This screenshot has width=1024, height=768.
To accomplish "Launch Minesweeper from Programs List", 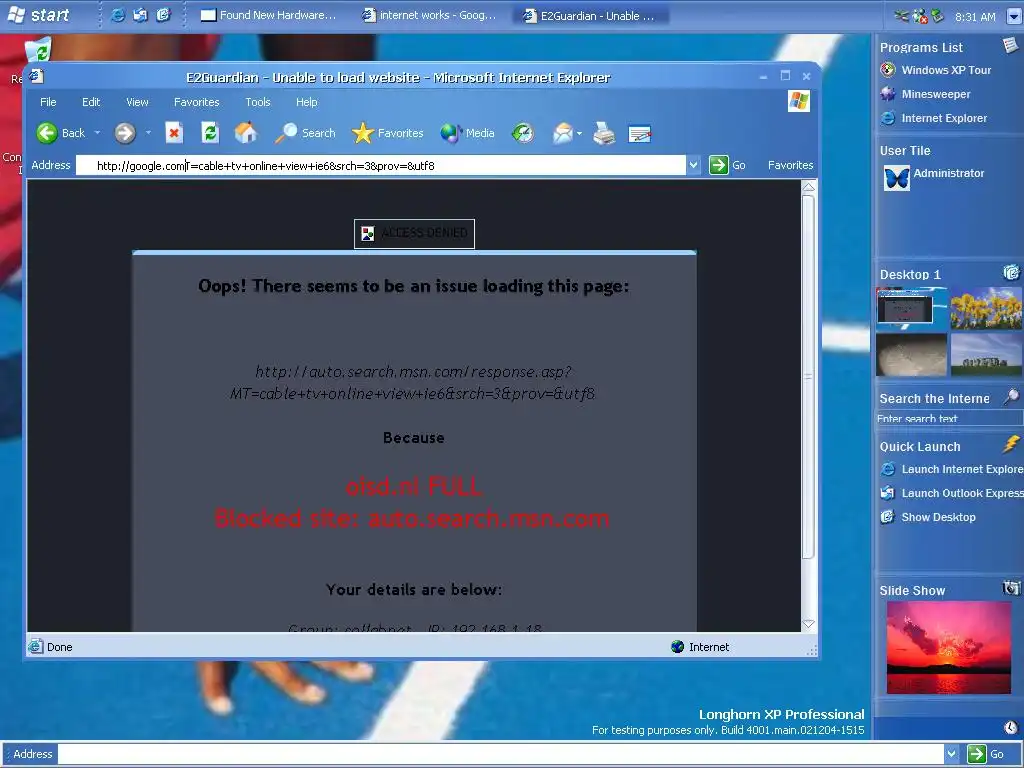I will coord(925,94).
